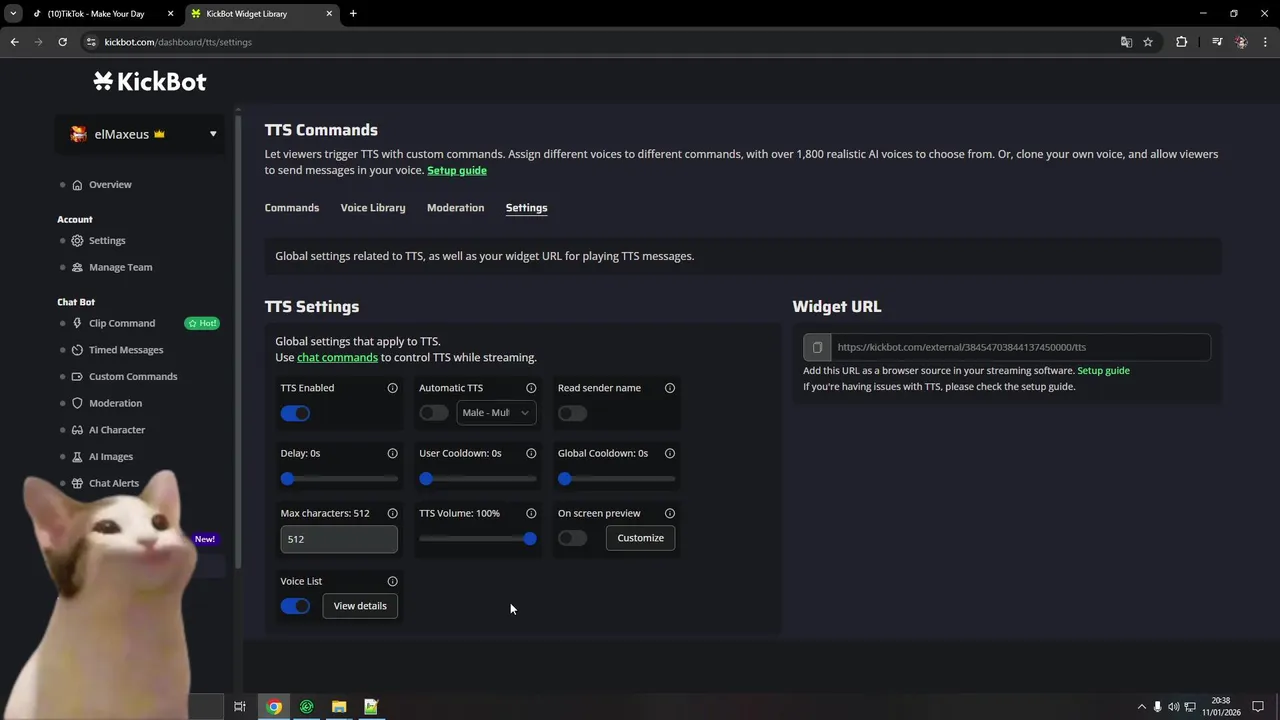Click the KickBot logo
The image size is (1280, 720).
(x=150, y=81)
